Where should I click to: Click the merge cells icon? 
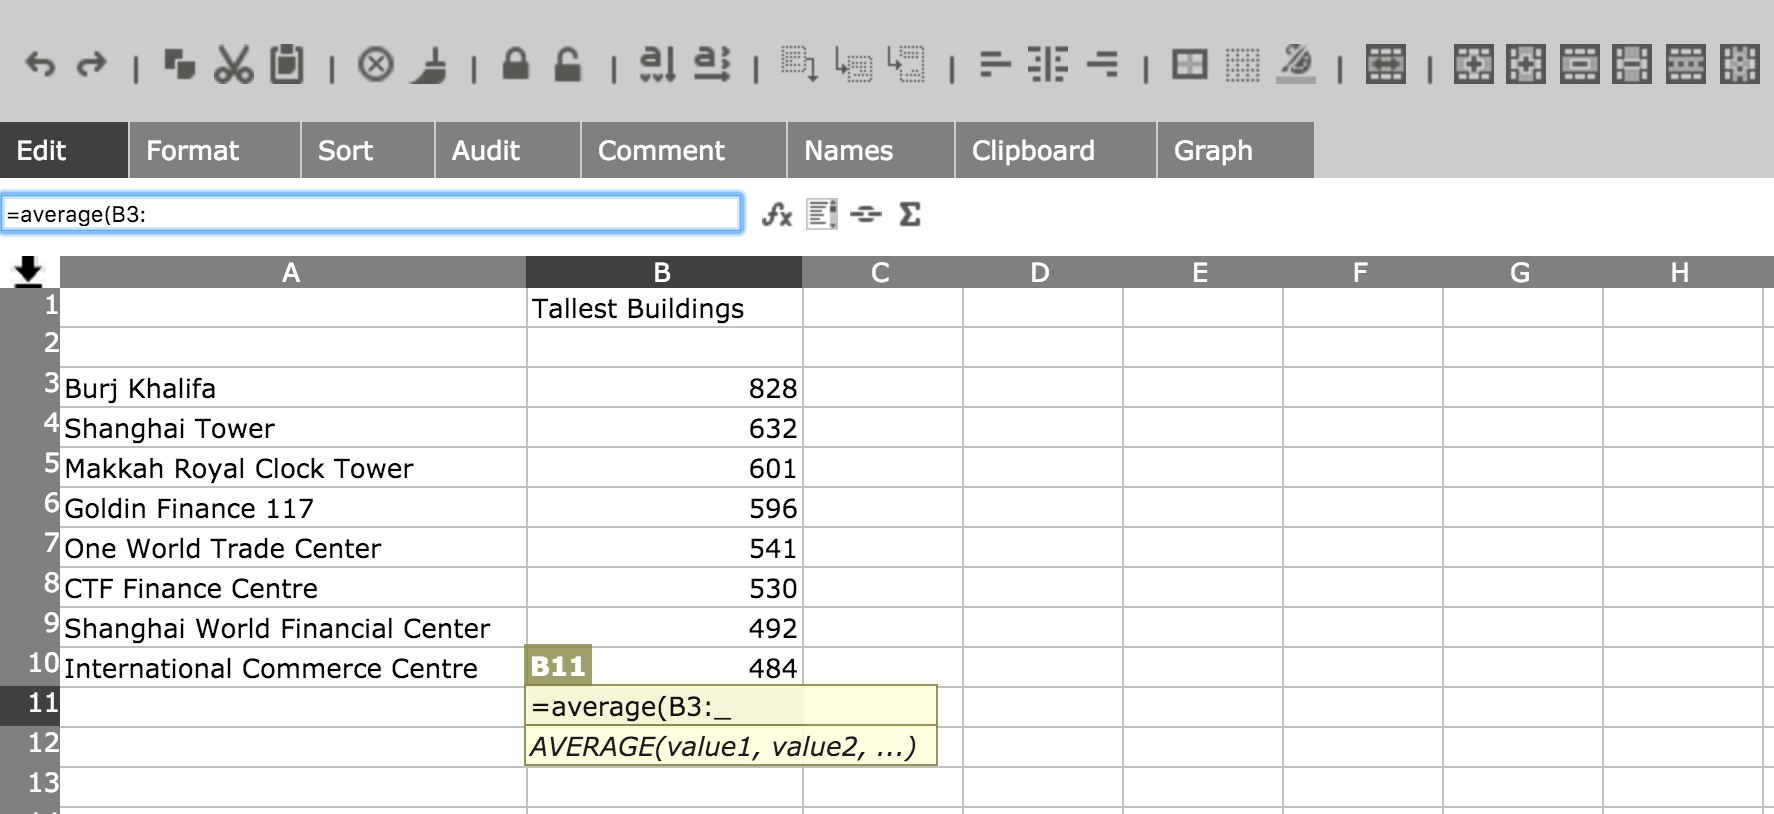(1385, 65)
